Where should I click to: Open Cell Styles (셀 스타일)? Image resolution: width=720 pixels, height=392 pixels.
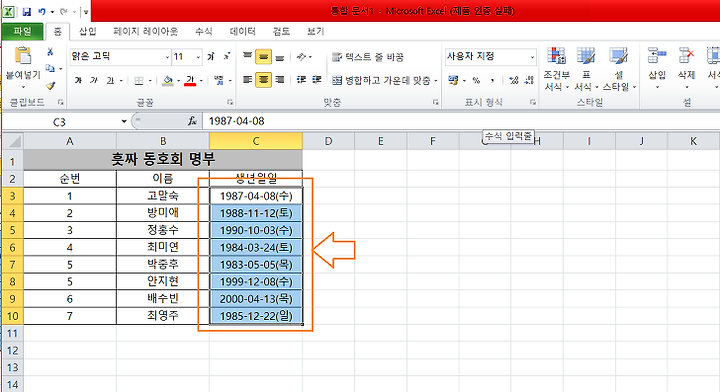(x=619, y=68)
